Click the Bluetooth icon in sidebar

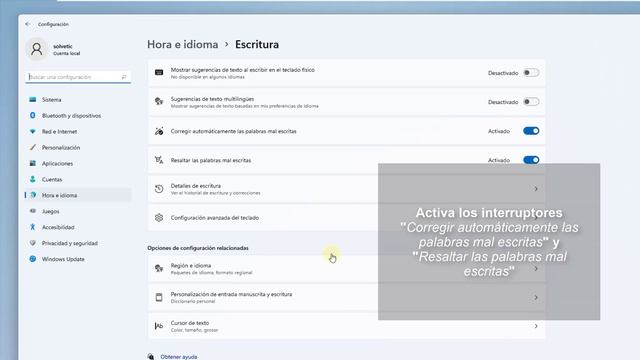(33, 116)
